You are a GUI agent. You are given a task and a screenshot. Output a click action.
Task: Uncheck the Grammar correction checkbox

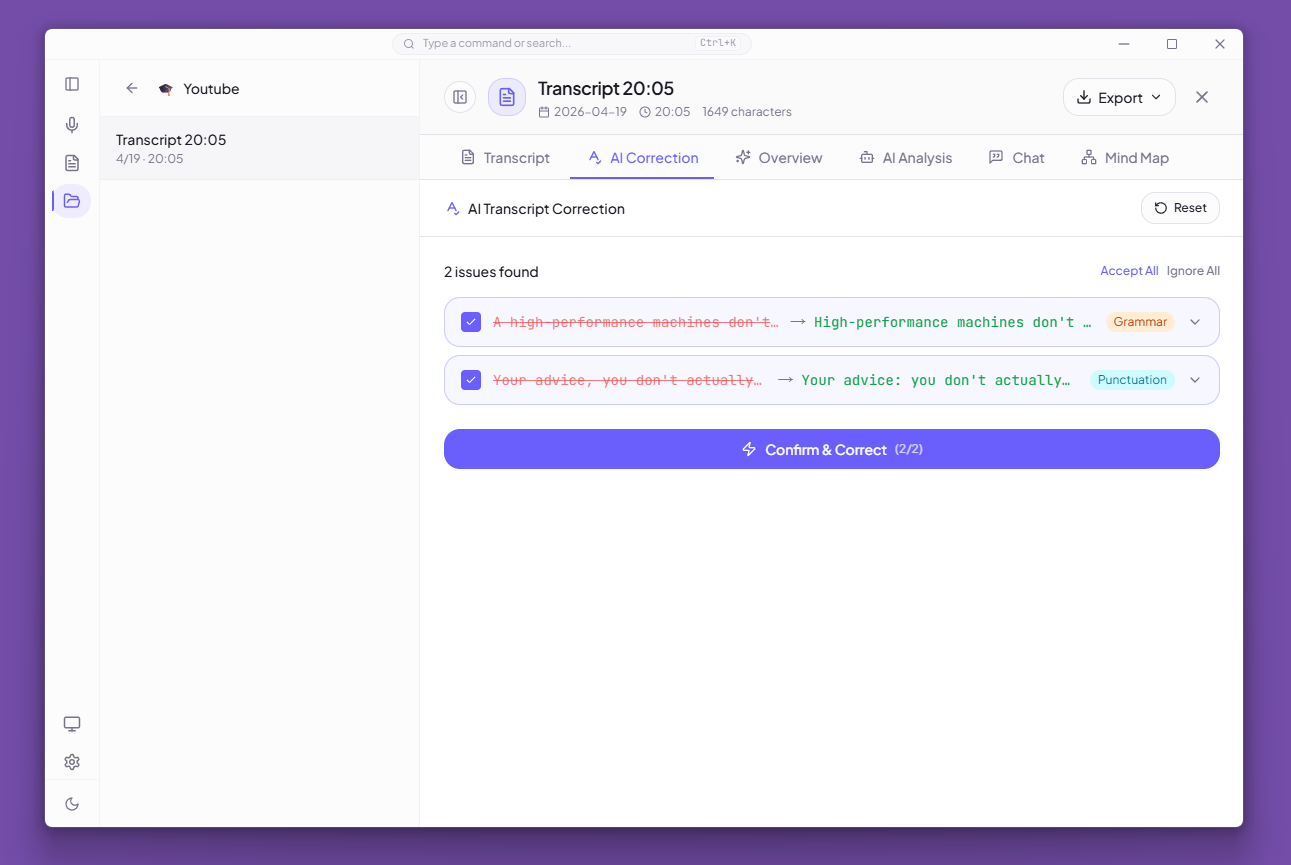pyautogui.click(x=471, y=322)
